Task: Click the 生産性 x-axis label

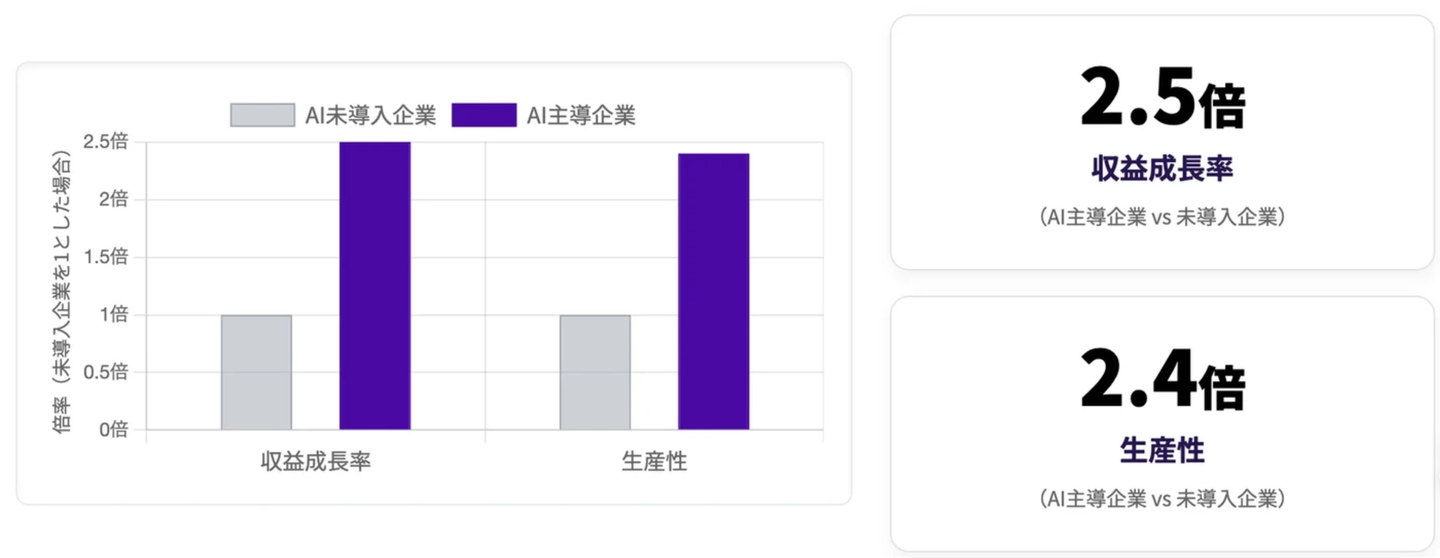Action: point(654,462)
